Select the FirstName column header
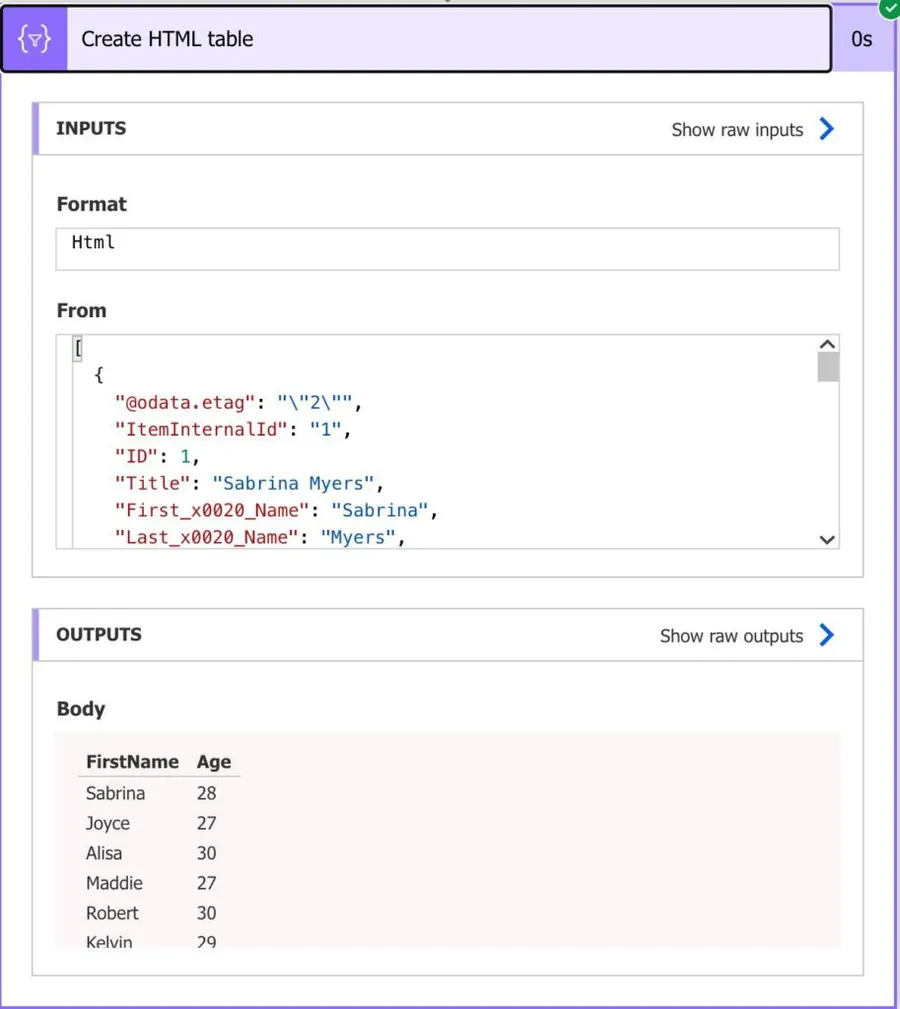The height and width of the screenshot is (1009, 900). (x=132, y=762)
